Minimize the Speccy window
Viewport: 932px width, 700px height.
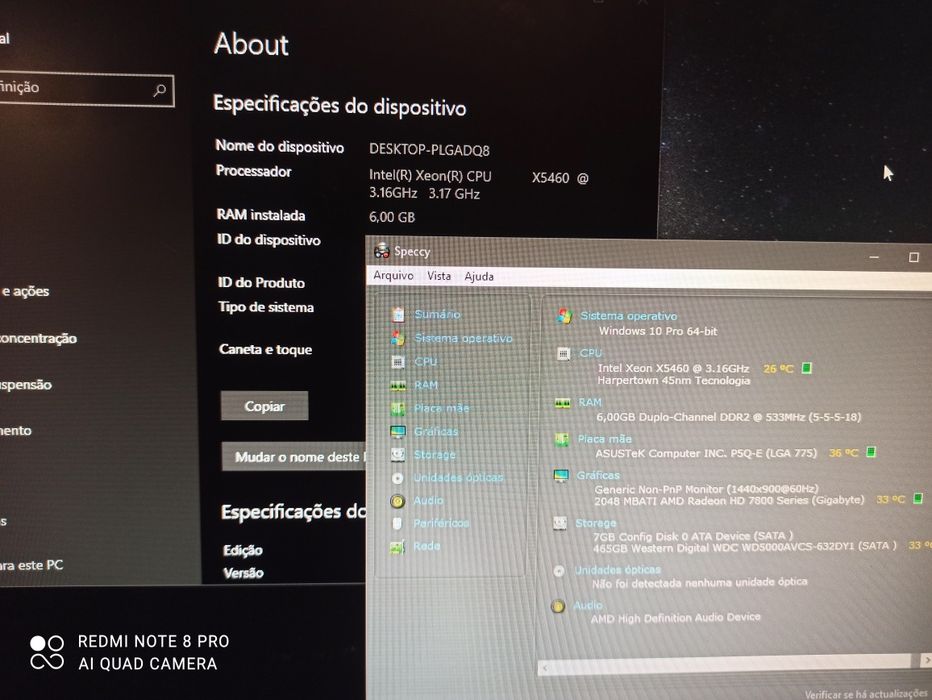[x=874, y=257]
